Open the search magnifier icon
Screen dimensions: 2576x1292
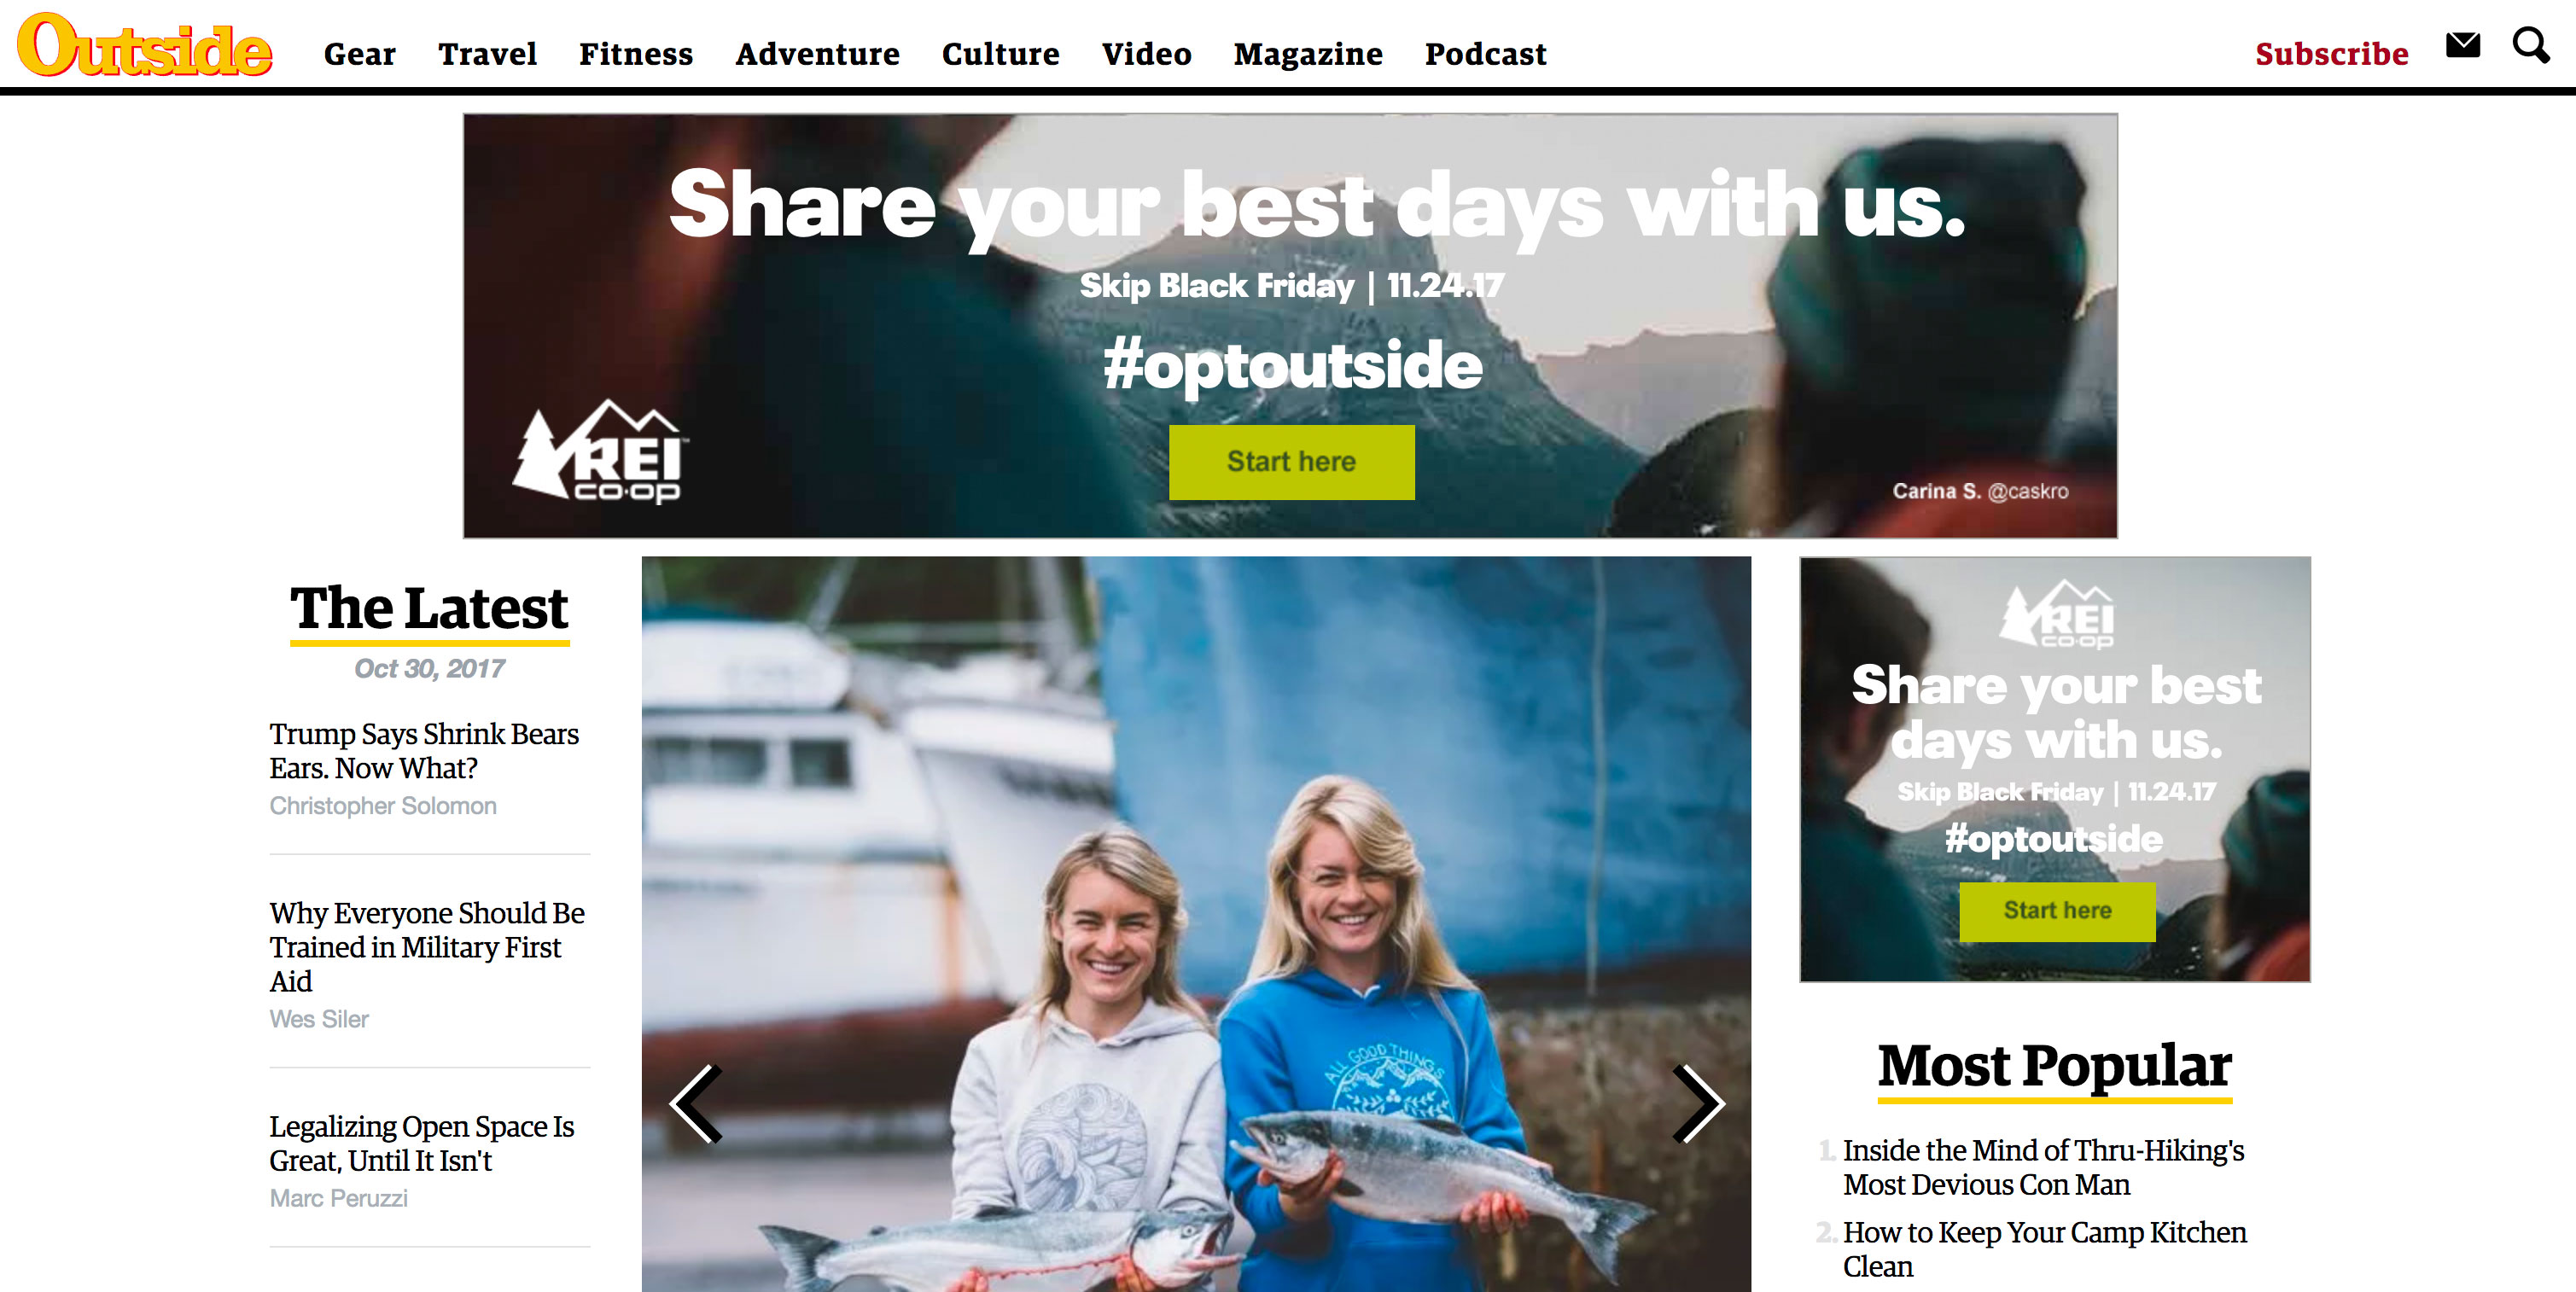pos(2530,46)
